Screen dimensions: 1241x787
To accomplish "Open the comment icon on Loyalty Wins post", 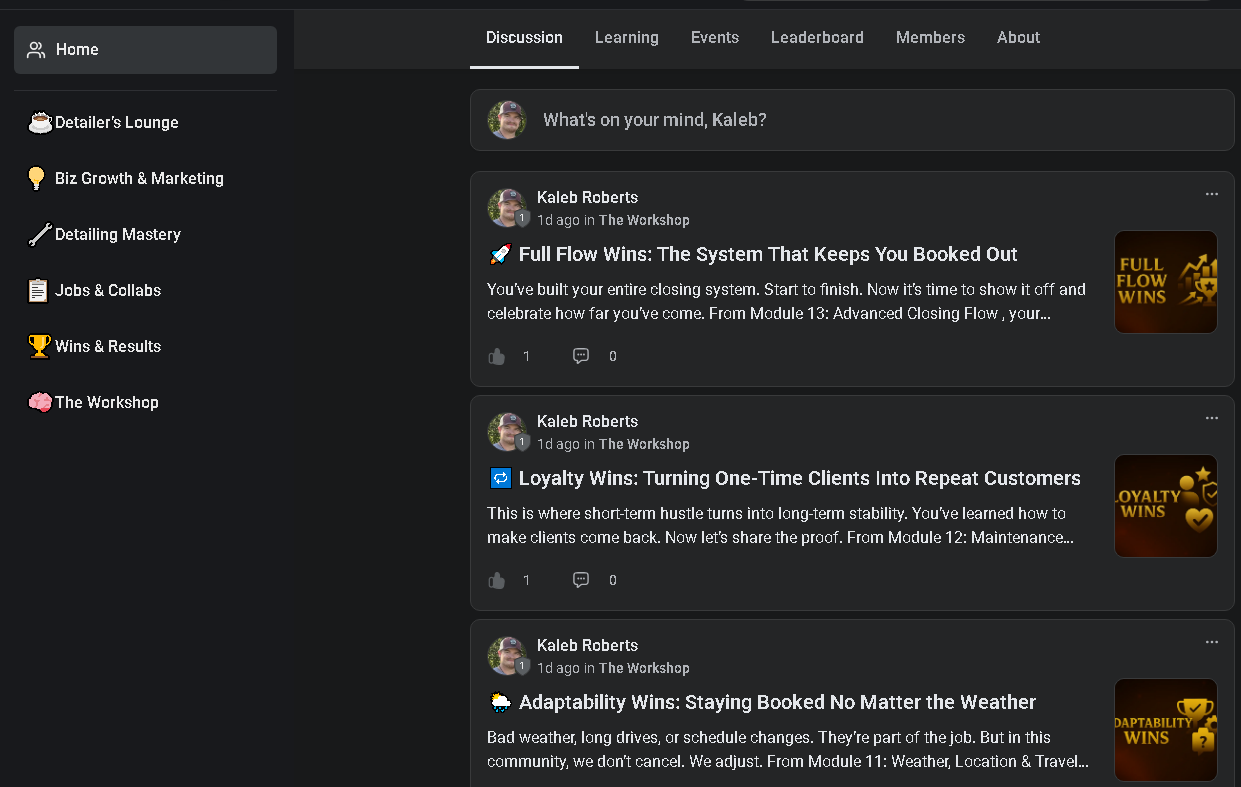I will click(581, 580).
